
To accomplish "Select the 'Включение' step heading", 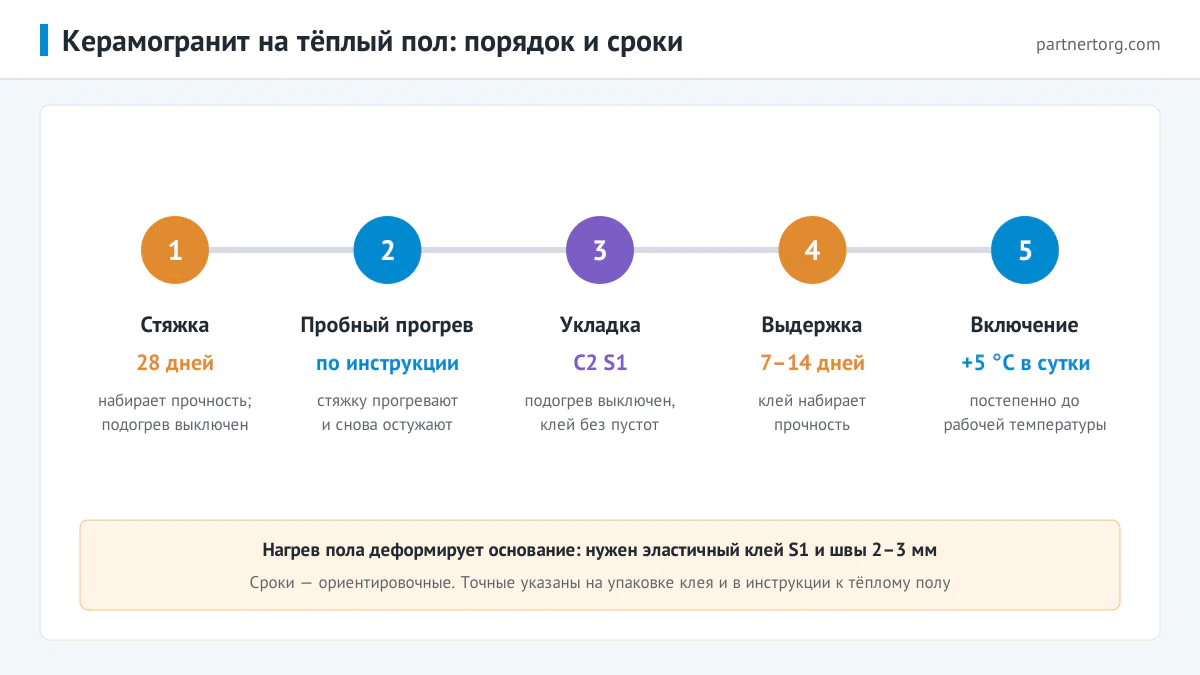I will (1025, 325).
